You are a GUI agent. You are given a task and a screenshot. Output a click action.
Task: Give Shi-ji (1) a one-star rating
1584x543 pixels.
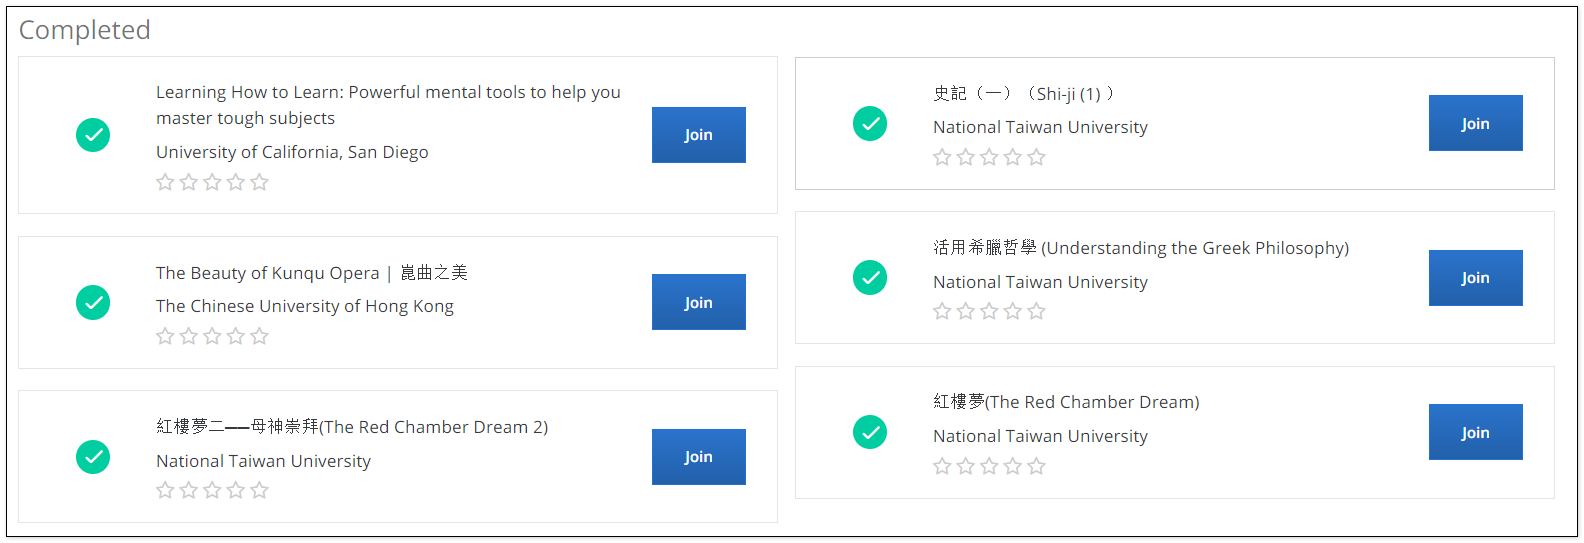942,157
